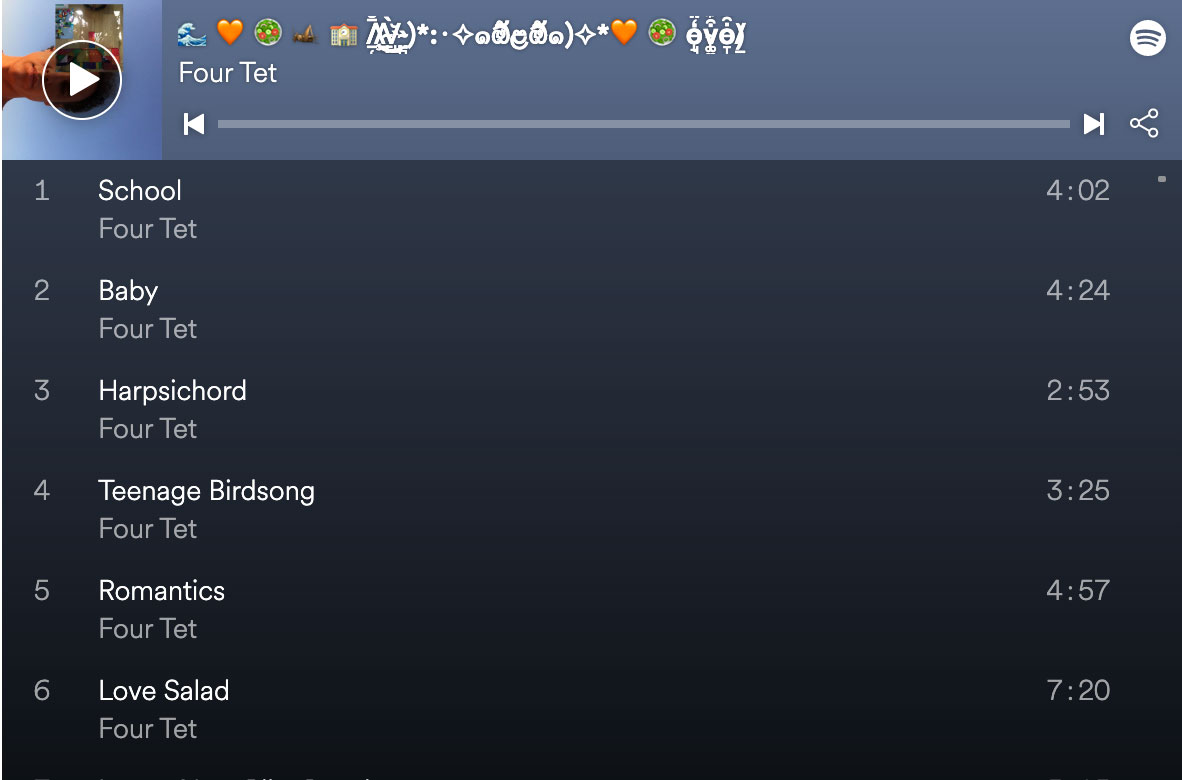Play track 1 School
Viewport: 1182px width, 780px height.
pyautogui.click(x=571, y=210)
